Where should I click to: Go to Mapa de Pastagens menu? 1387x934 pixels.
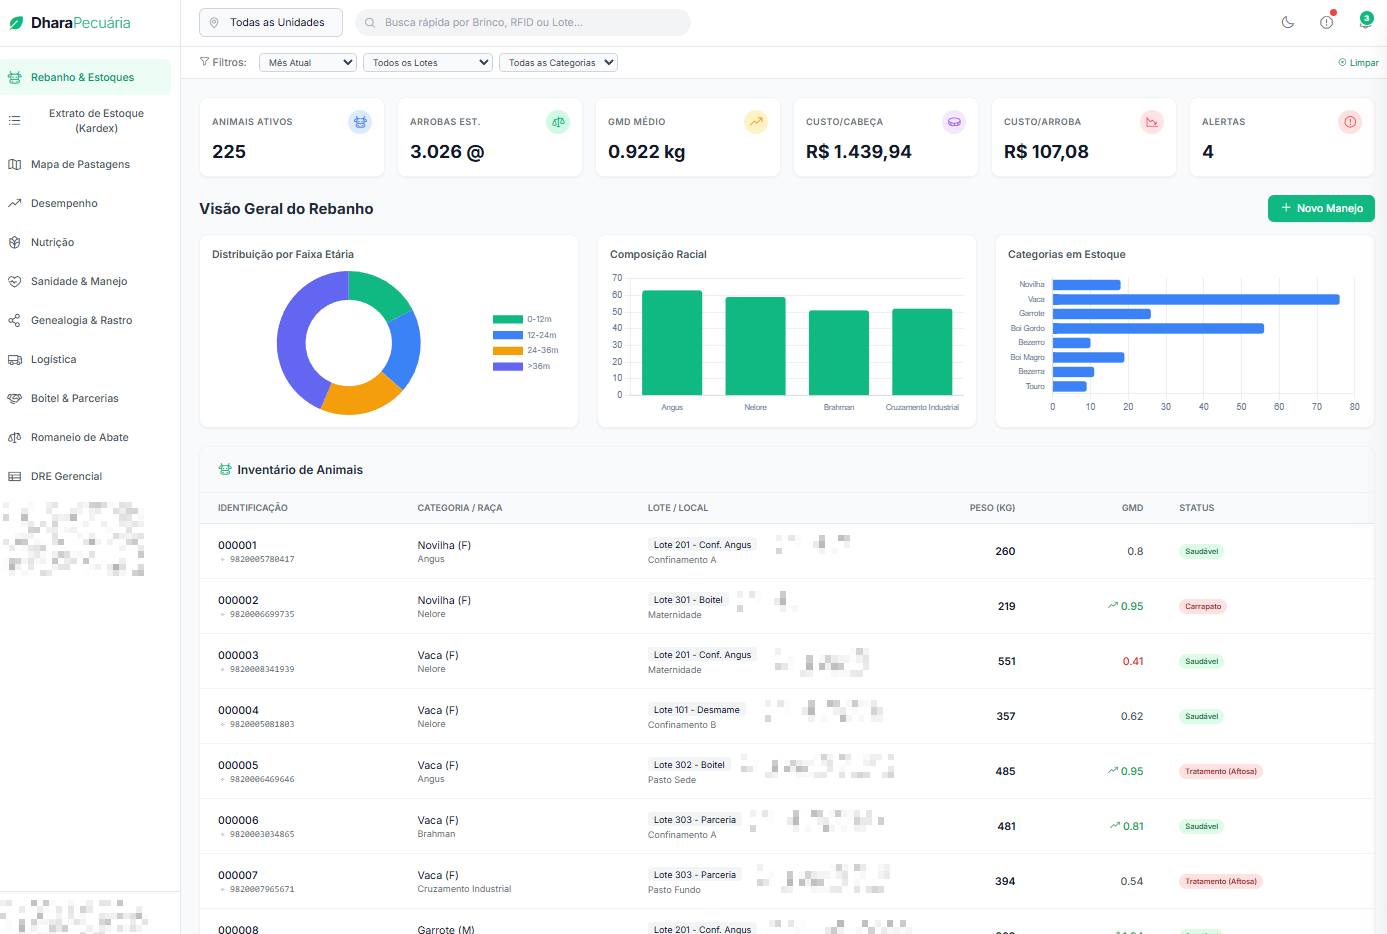pyautogui.click(x=80, y=164)
